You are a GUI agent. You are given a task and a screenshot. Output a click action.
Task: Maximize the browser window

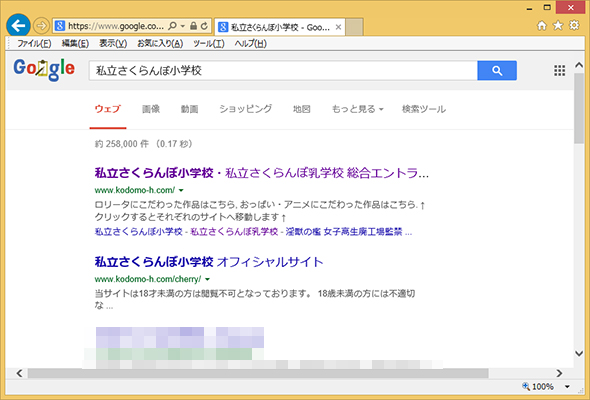coord(547,8)
